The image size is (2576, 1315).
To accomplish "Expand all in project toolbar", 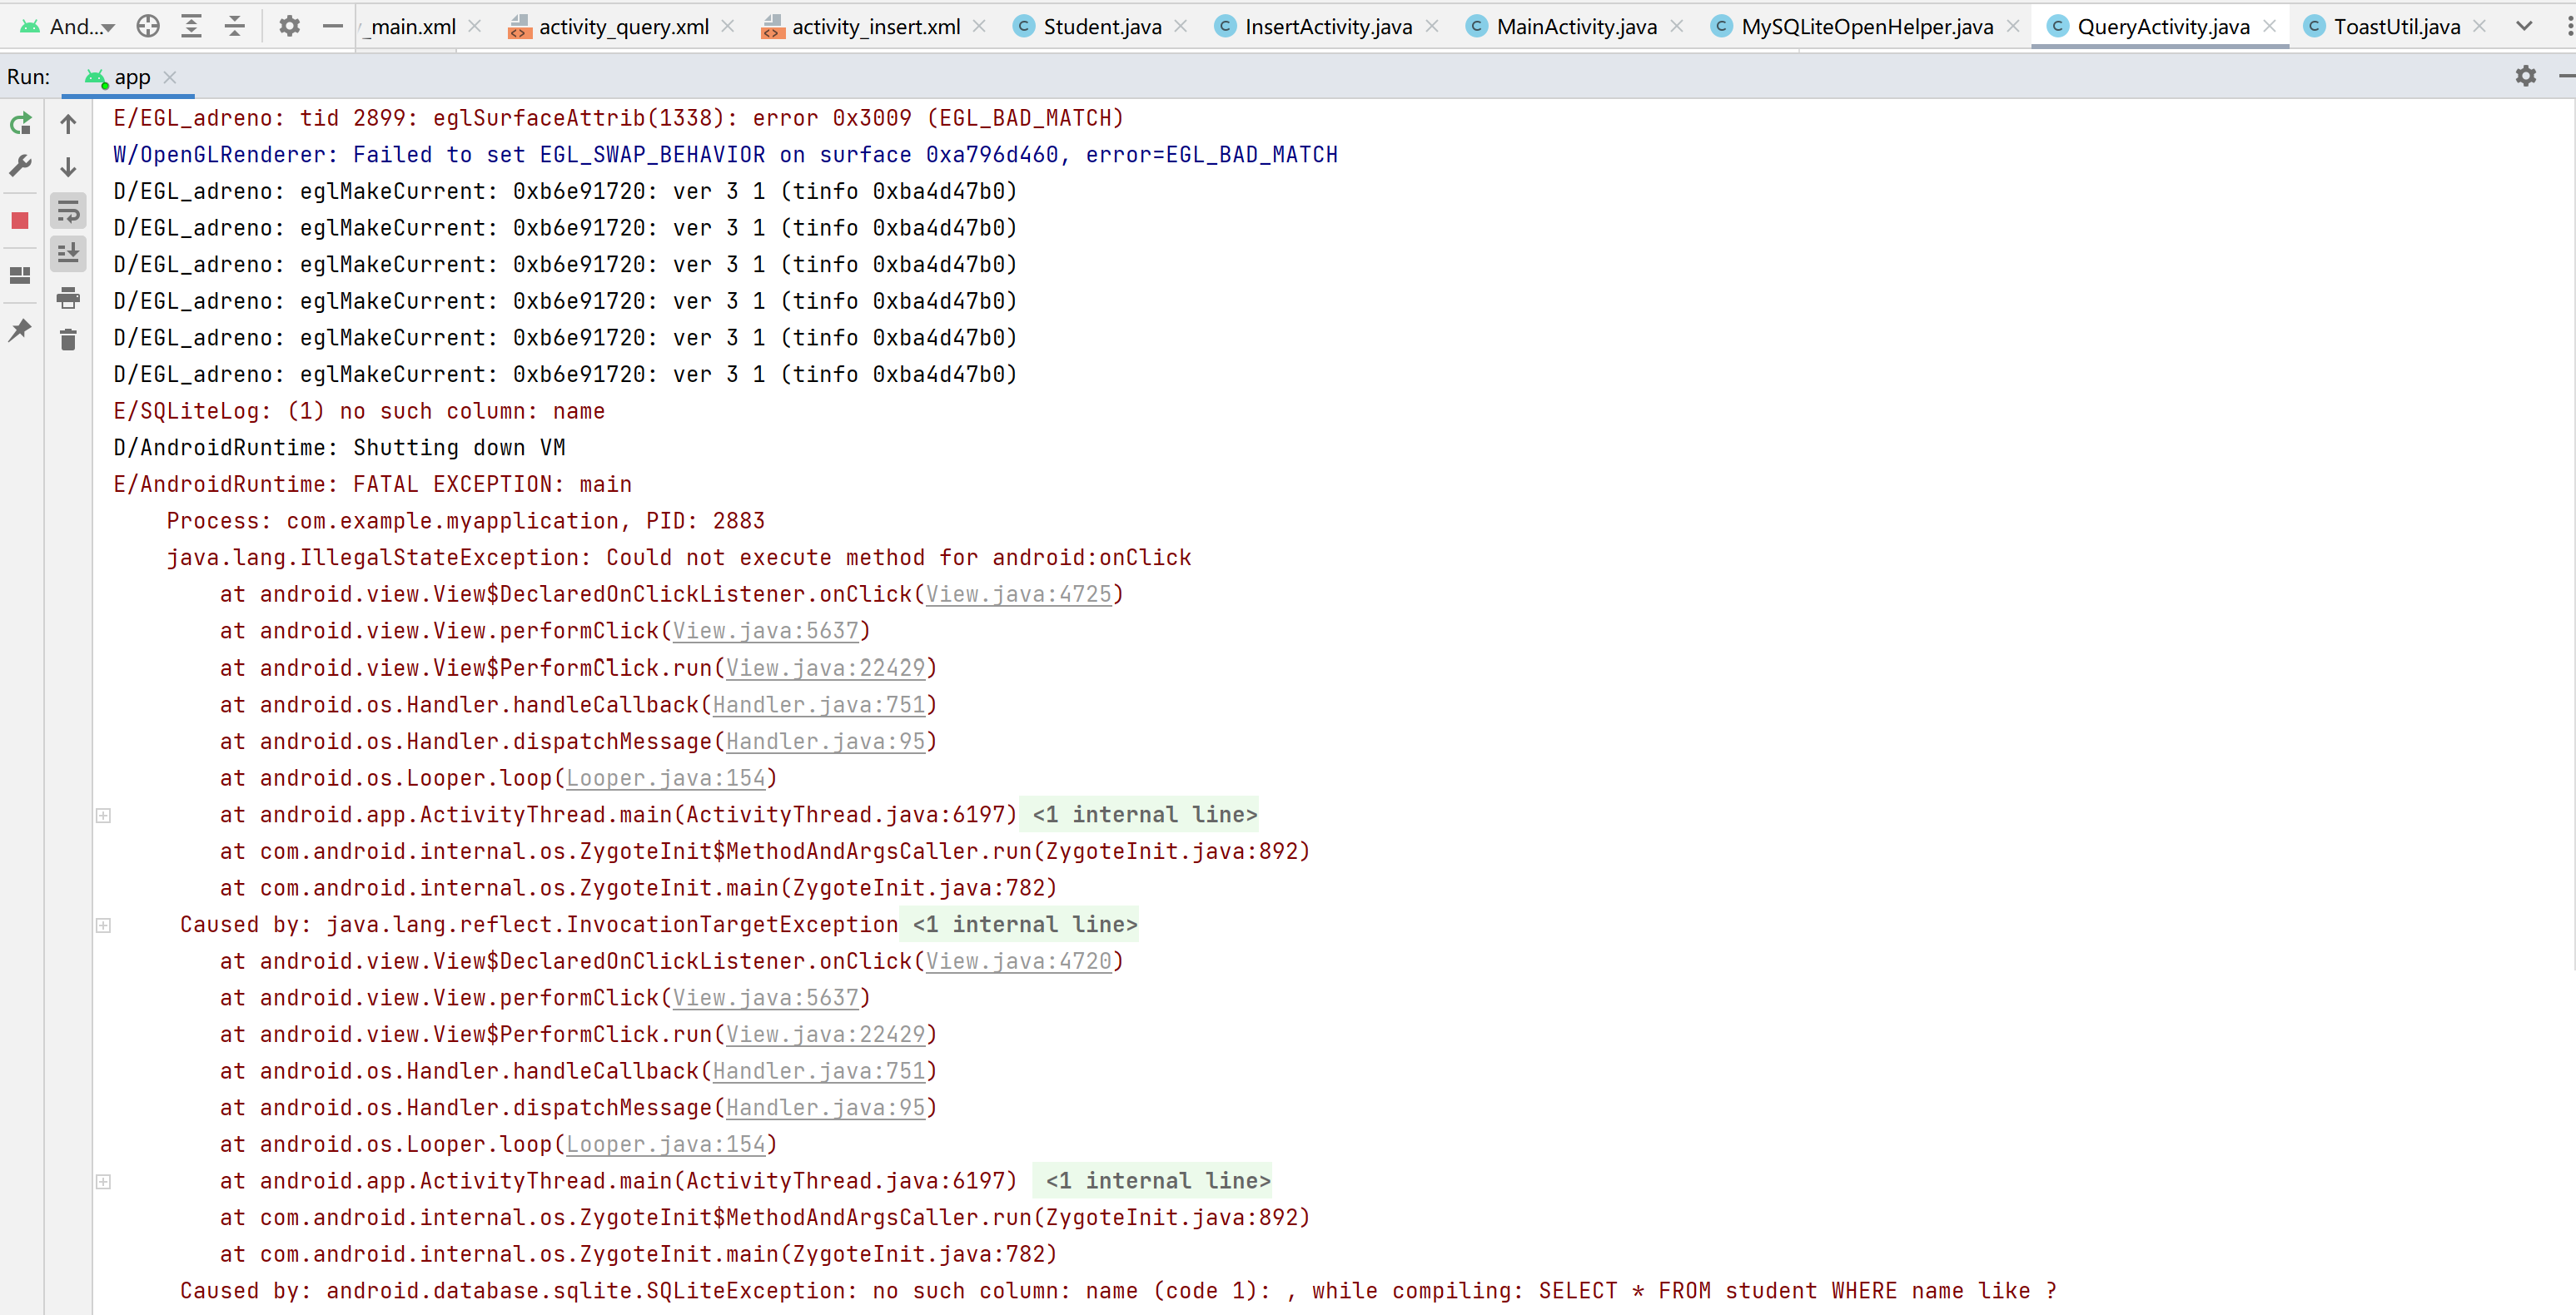I will tap(191, 26).
